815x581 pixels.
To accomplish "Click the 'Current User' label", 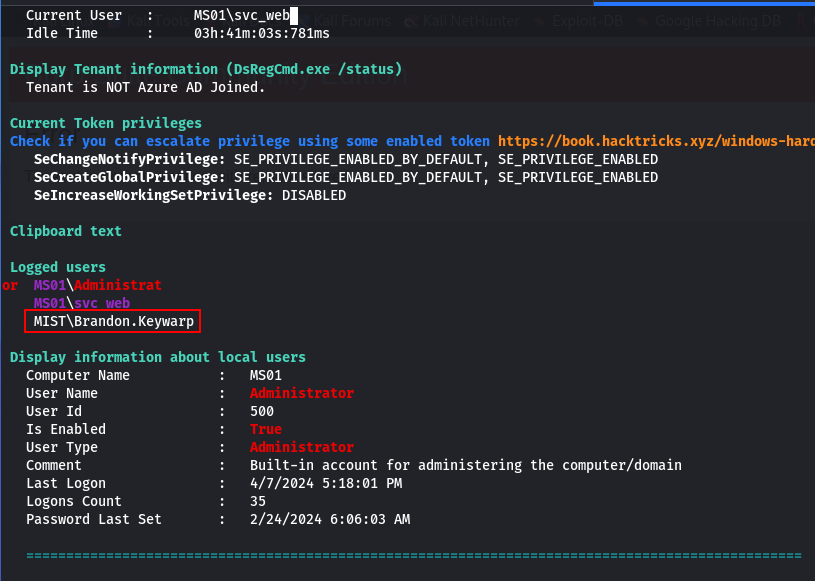I will 74,16.
